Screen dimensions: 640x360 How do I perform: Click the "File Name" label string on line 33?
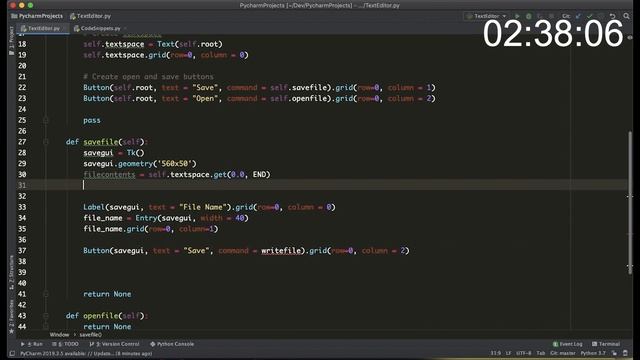(x=203, y=207)
